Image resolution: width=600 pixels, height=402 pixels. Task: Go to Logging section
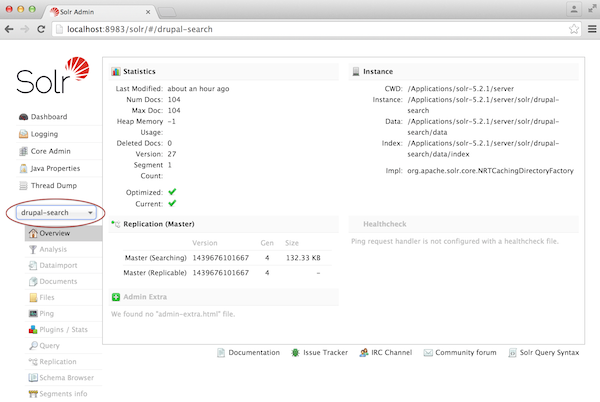point(44,134)
